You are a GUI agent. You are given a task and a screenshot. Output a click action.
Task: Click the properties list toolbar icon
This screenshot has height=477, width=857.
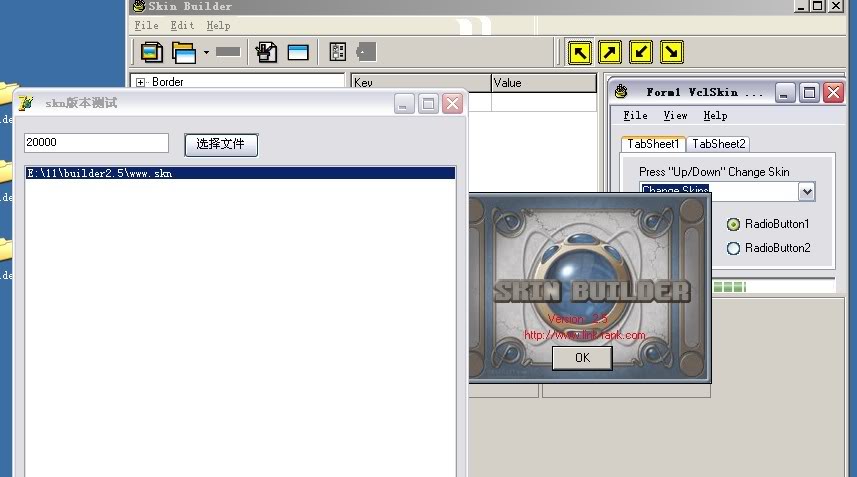[x=338, y=52]
